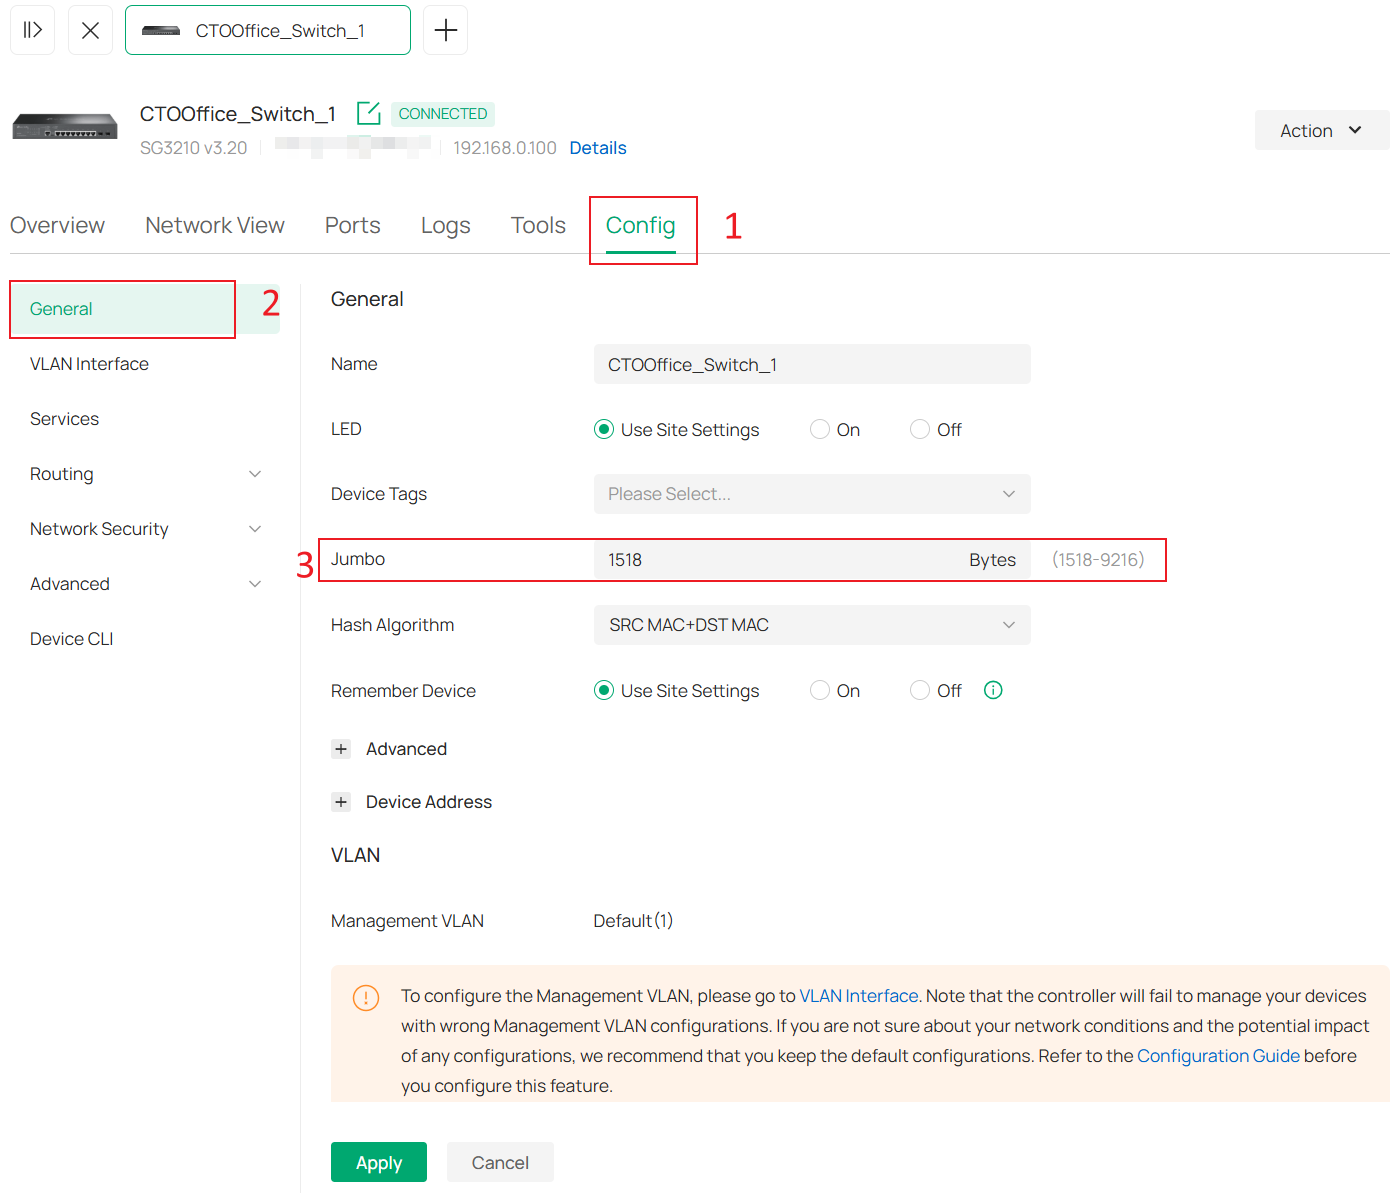Viewport: 1397px width, 1193px height.
Task: Select Off for Remember Device
Action: pos(920,690)
